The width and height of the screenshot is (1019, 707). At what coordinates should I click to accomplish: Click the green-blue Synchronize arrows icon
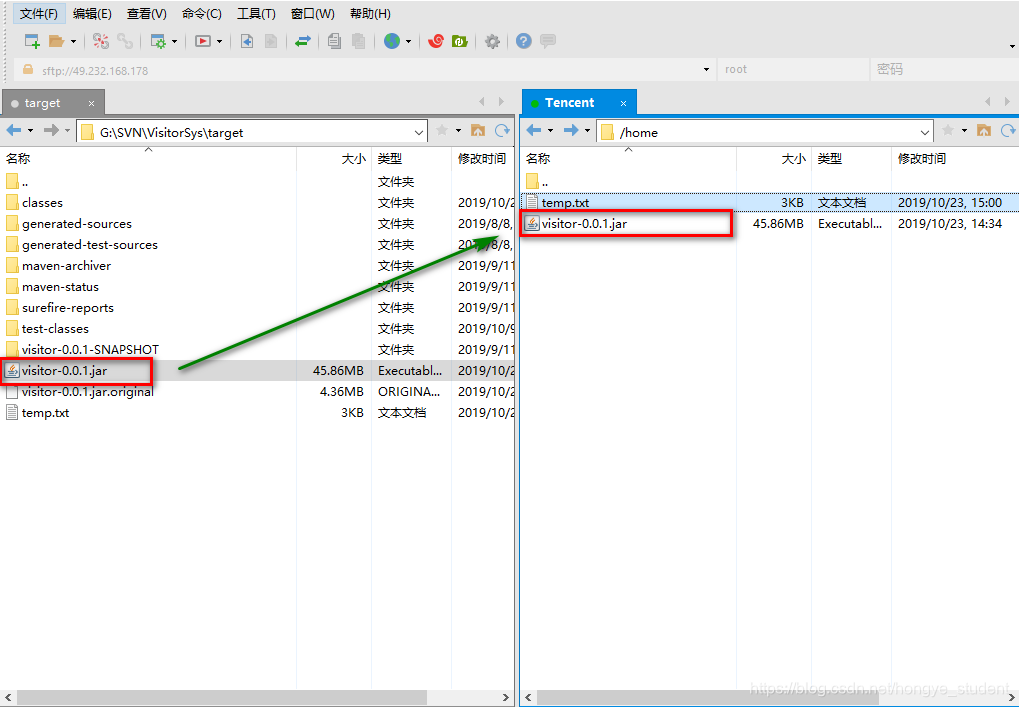point(303,42)
